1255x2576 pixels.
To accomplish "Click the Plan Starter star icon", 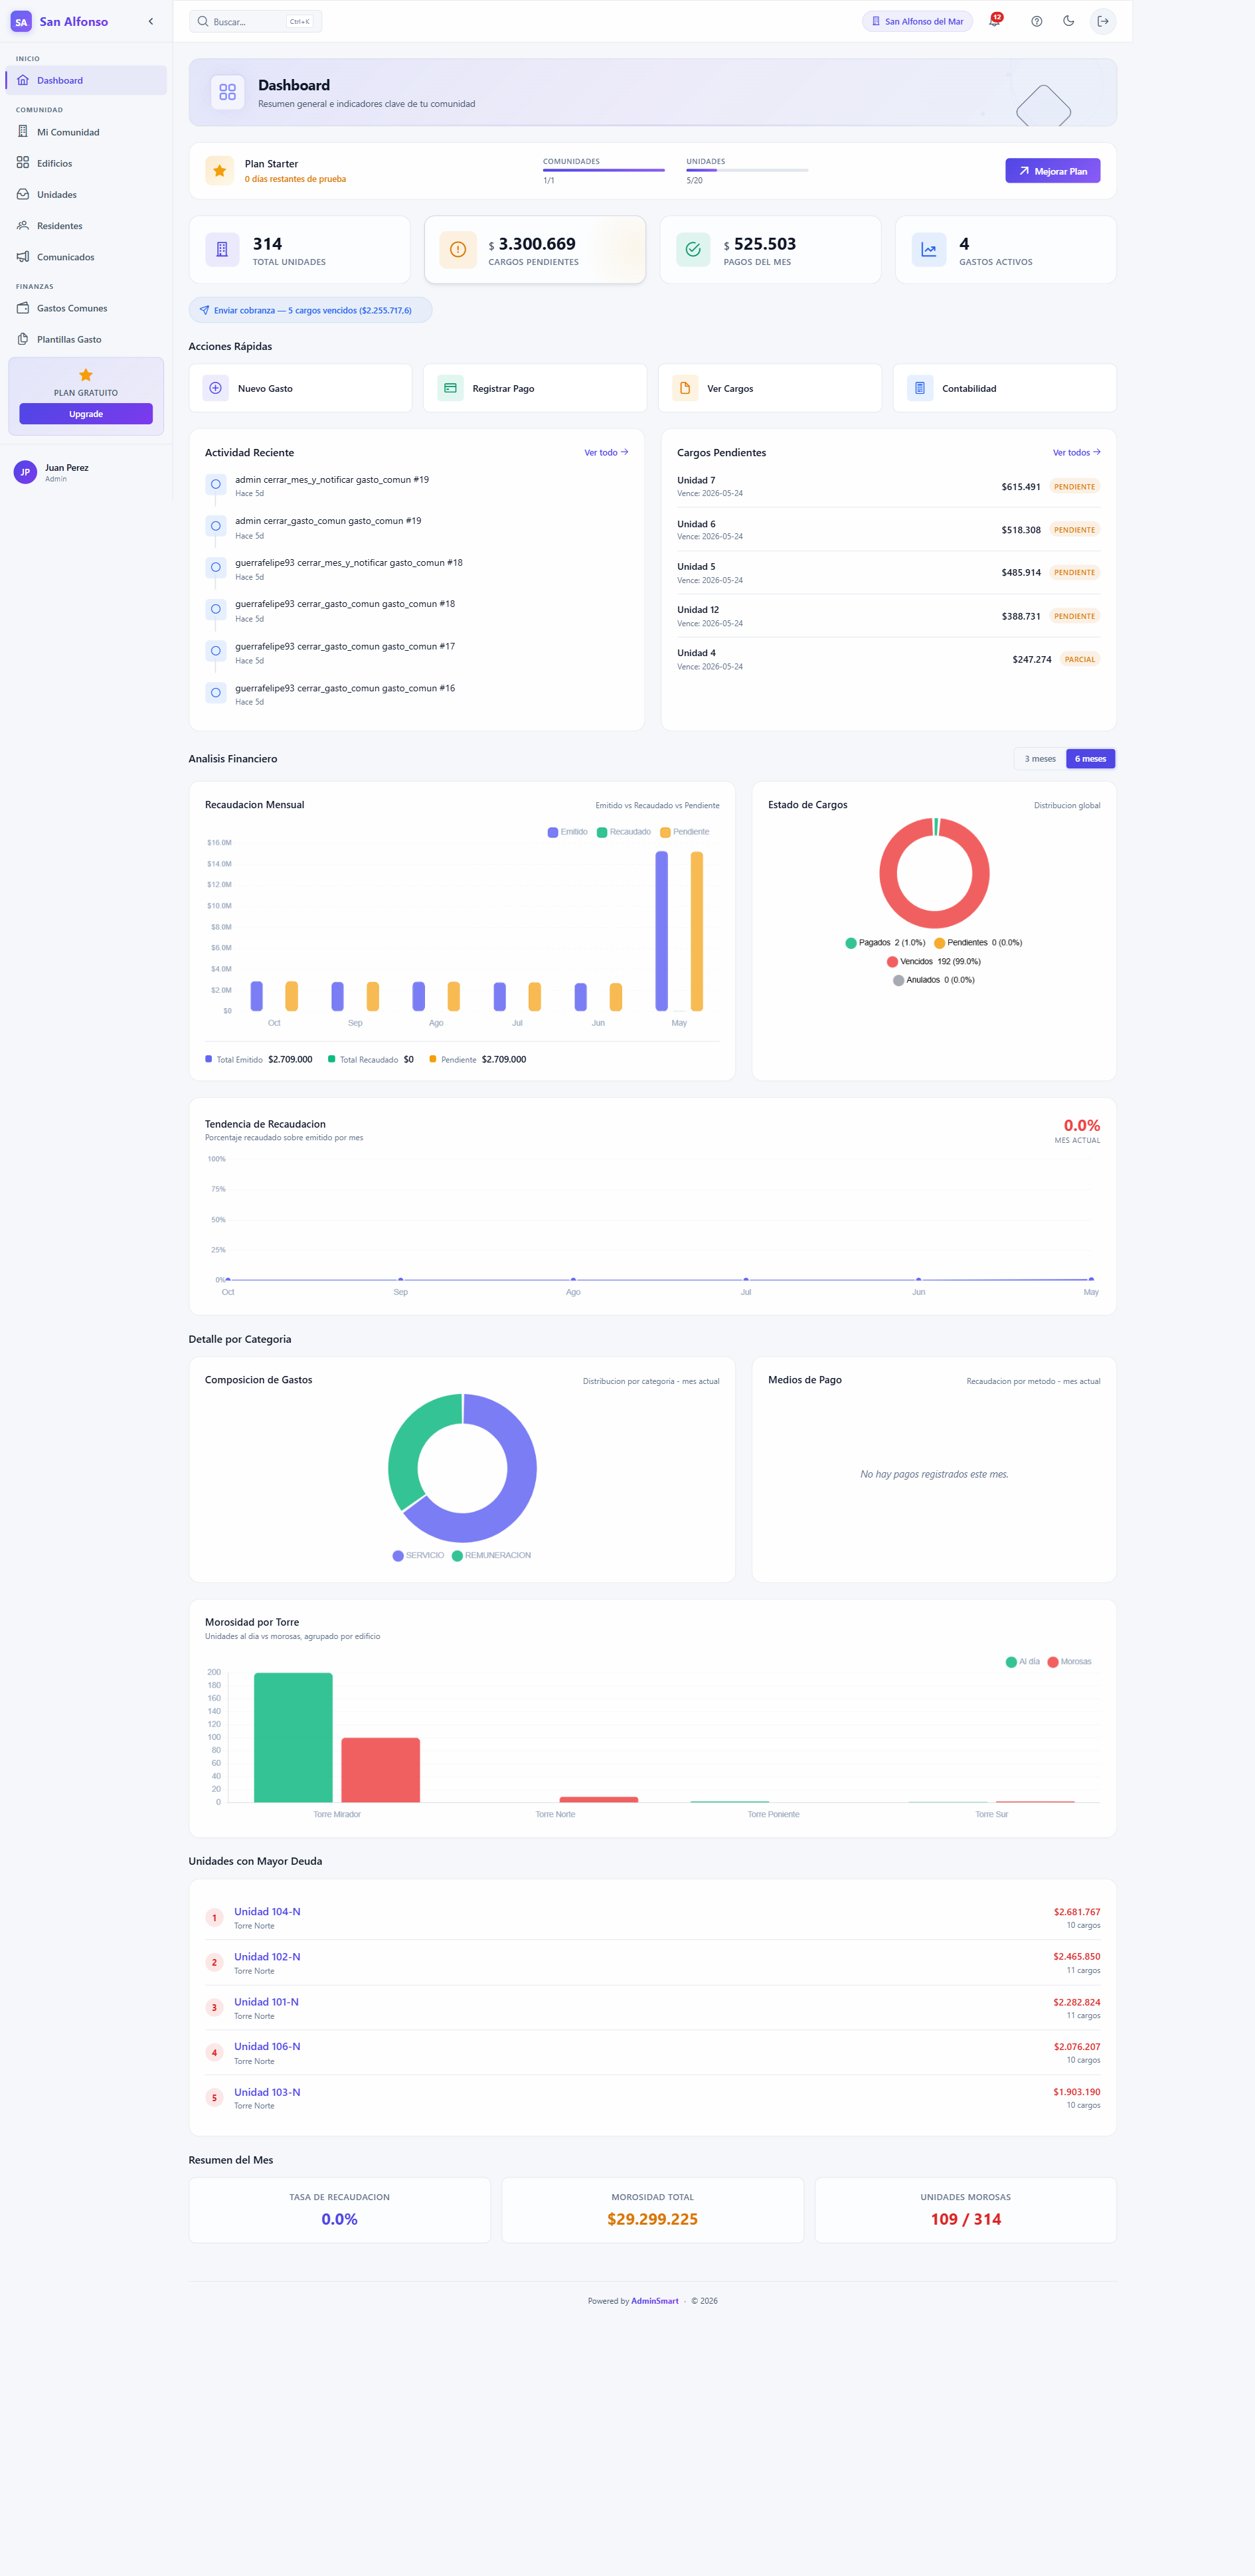I will tap(219, 171).
